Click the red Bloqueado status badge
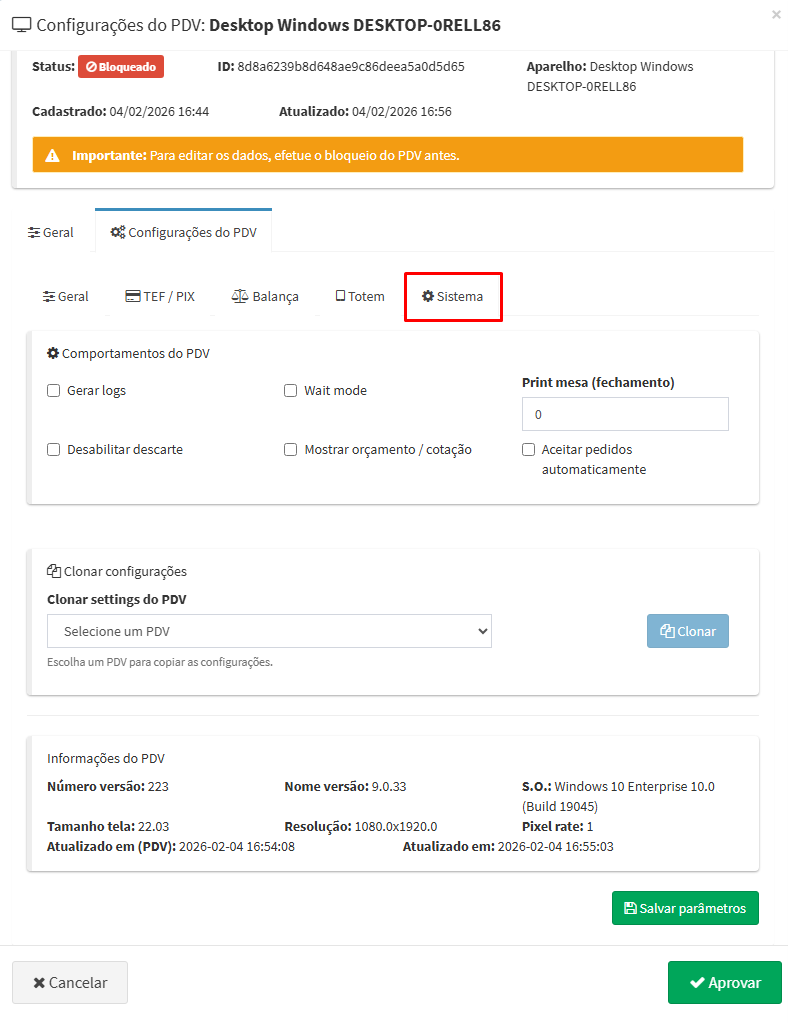The image size is (788, 1023). tap(120, 67)
